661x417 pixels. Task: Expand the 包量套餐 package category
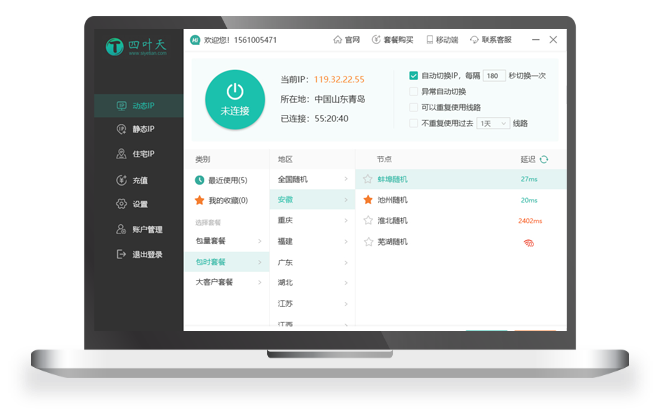[x=226, y=241]
